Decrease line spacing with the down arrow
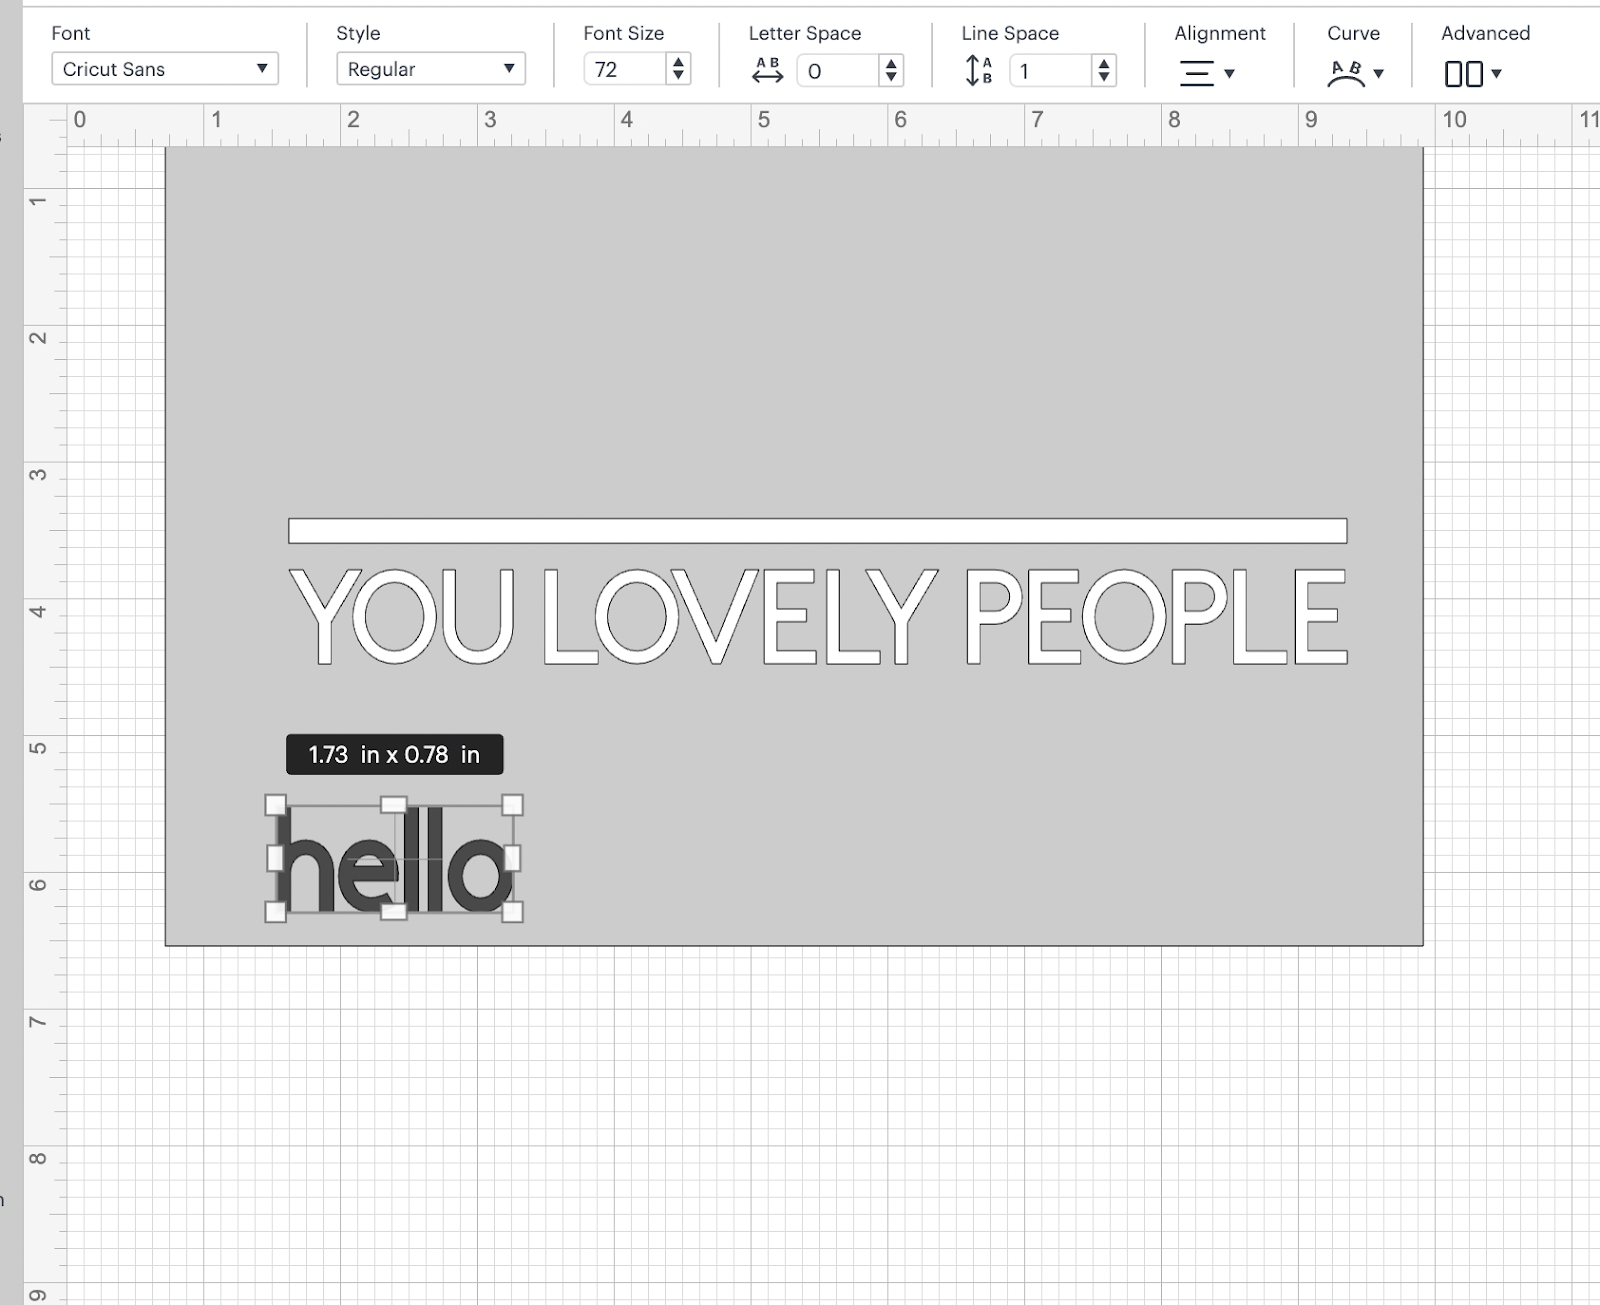Viewport: 1600px width, 1305px height. click(x=1104, y=76)
